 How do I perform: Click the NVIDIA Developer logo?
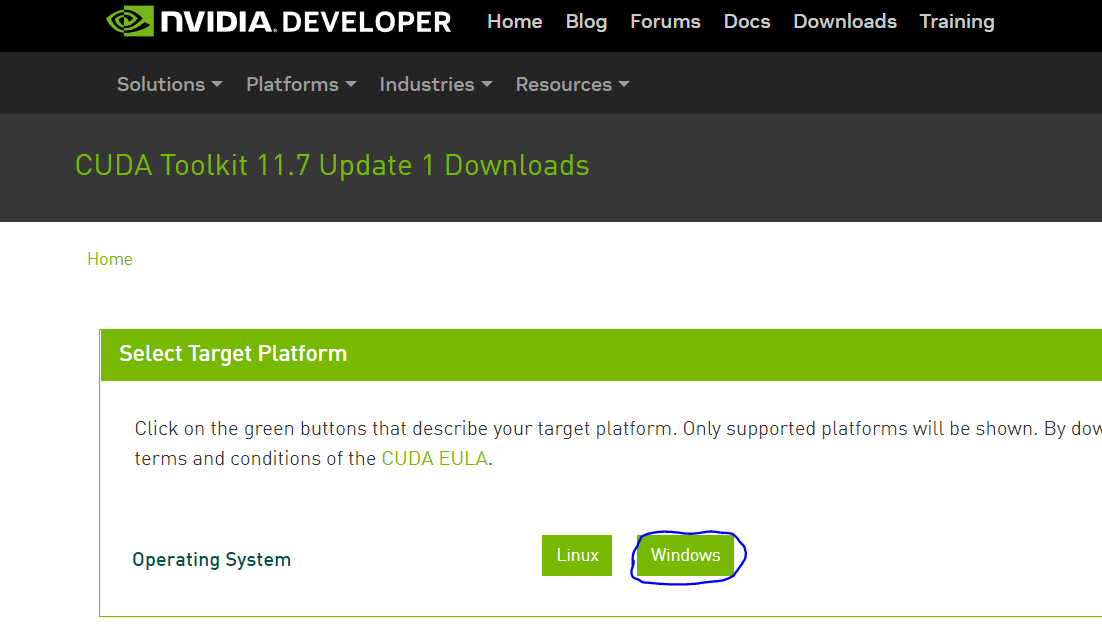click(278, 21)
